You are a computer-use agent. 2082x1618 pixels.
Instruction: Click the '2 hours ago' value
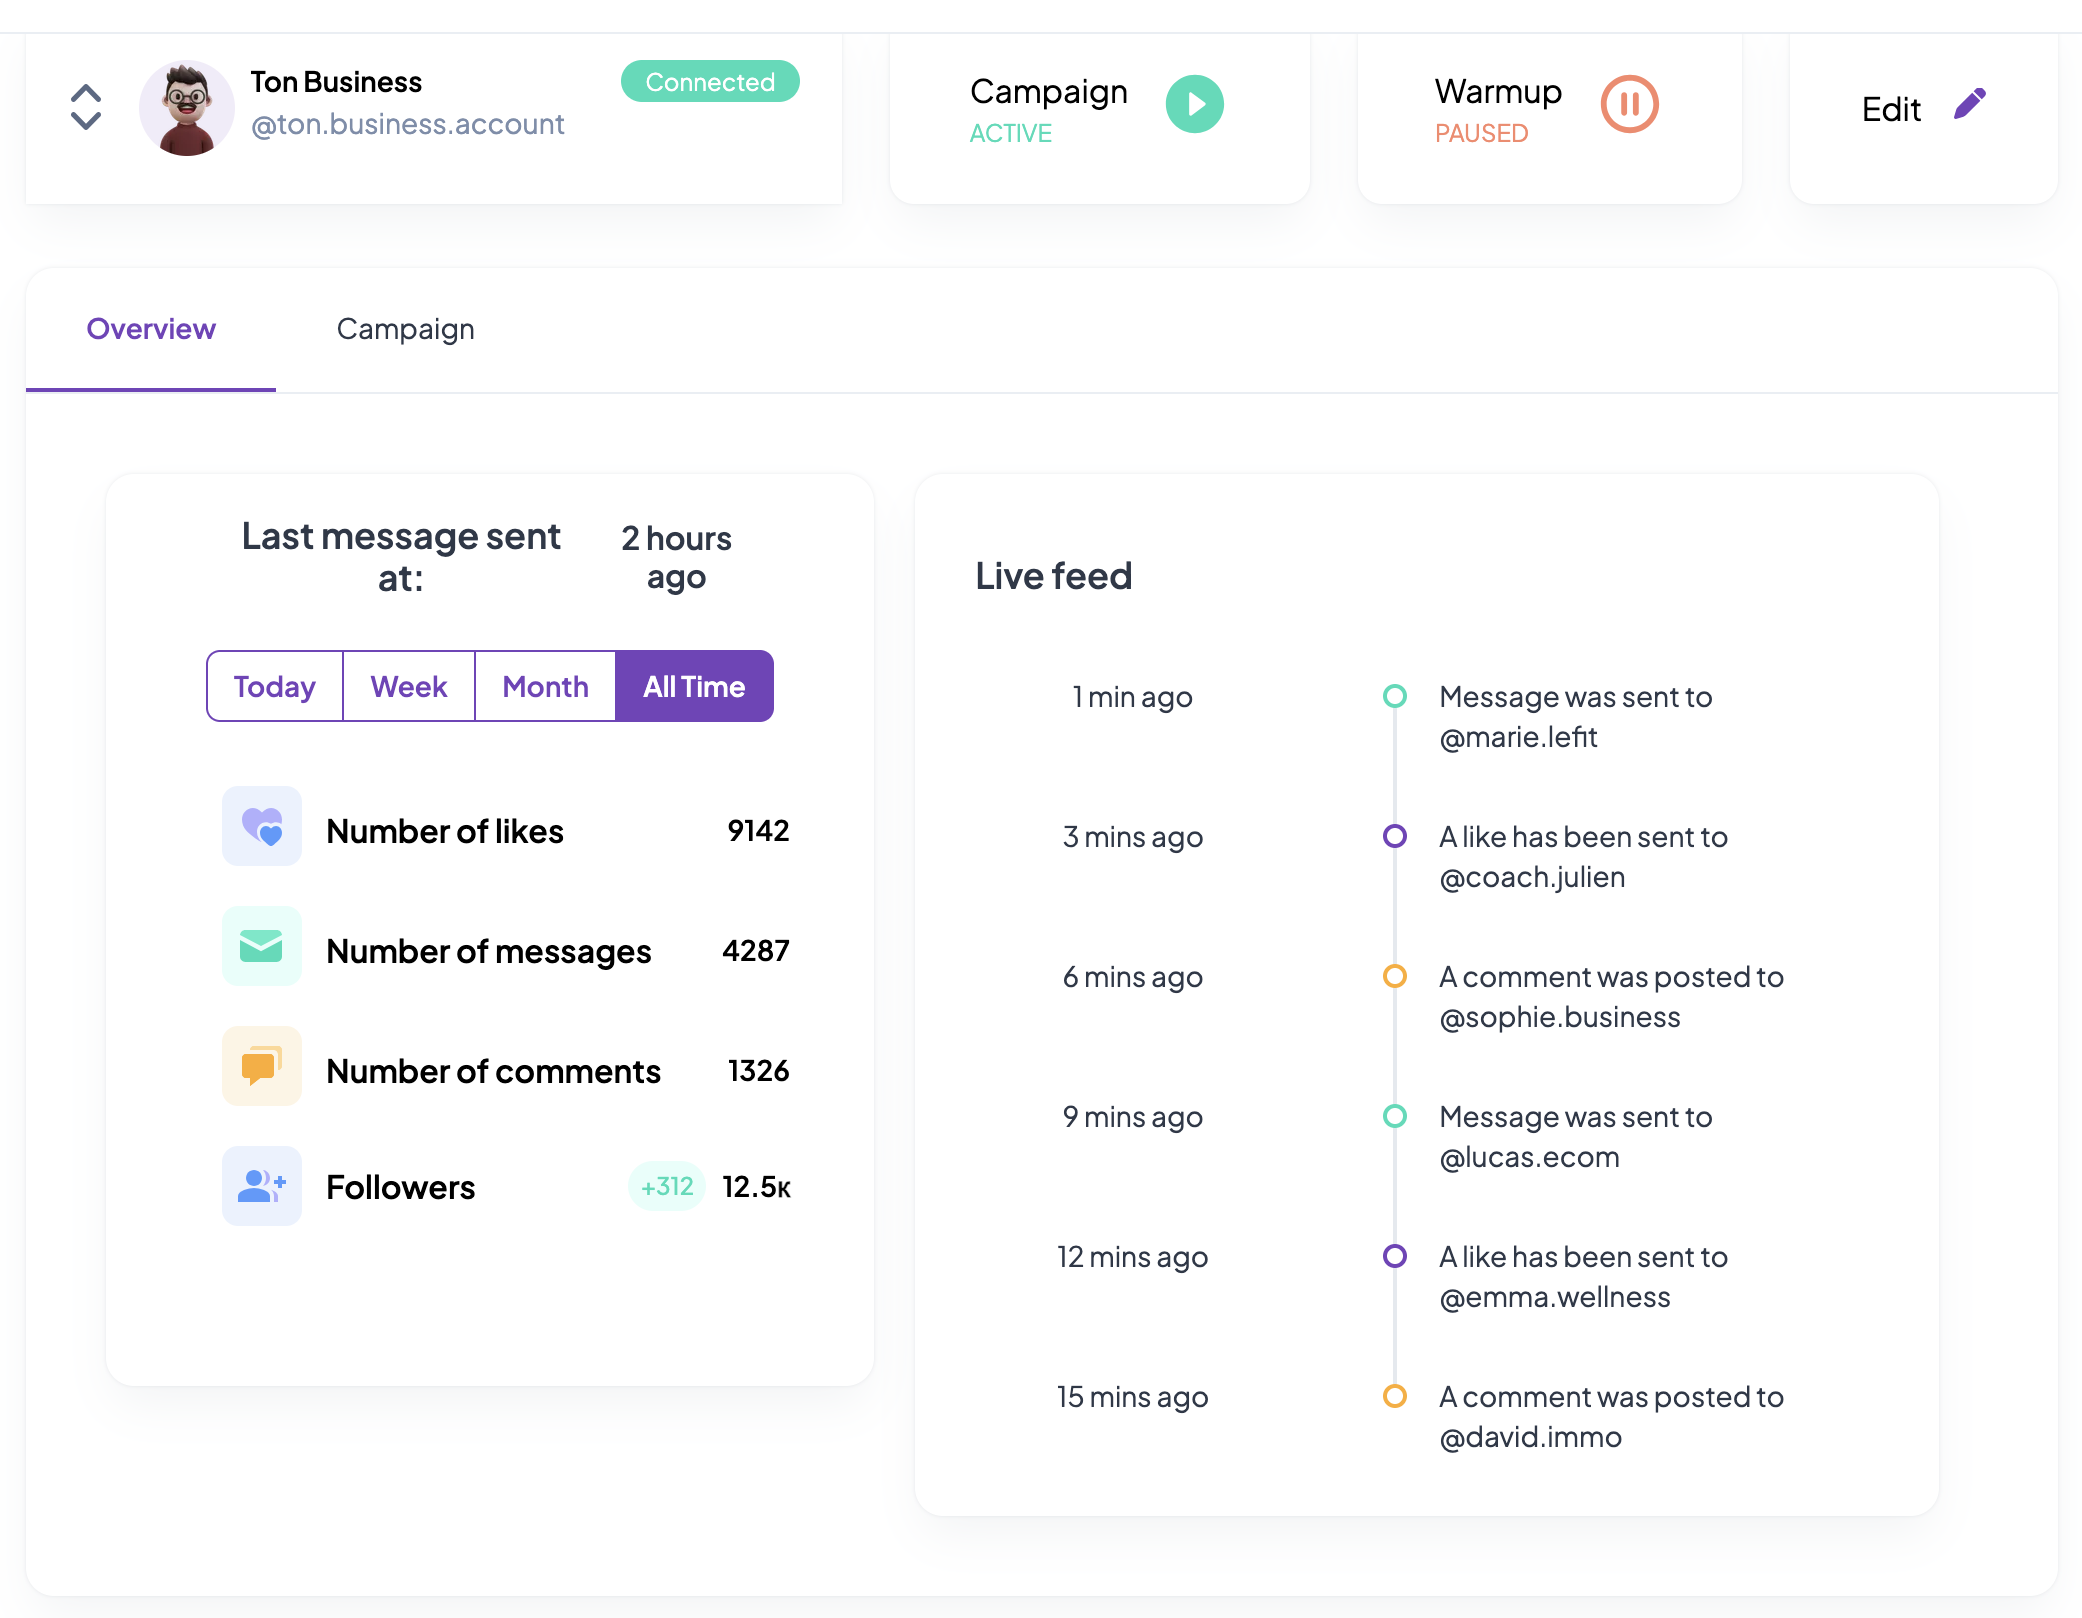pos(677,558)
